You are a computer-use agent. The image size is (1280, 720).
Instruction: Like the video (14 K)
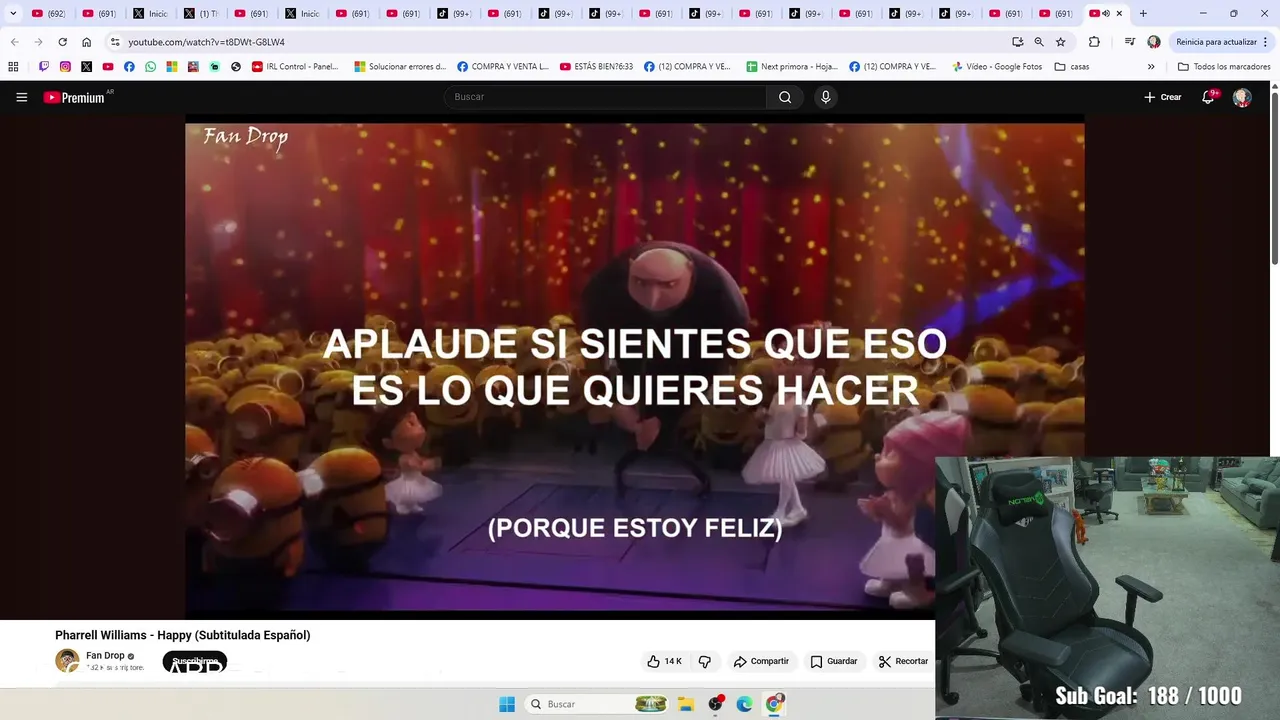pyautogui.click(x=664, y=661)
